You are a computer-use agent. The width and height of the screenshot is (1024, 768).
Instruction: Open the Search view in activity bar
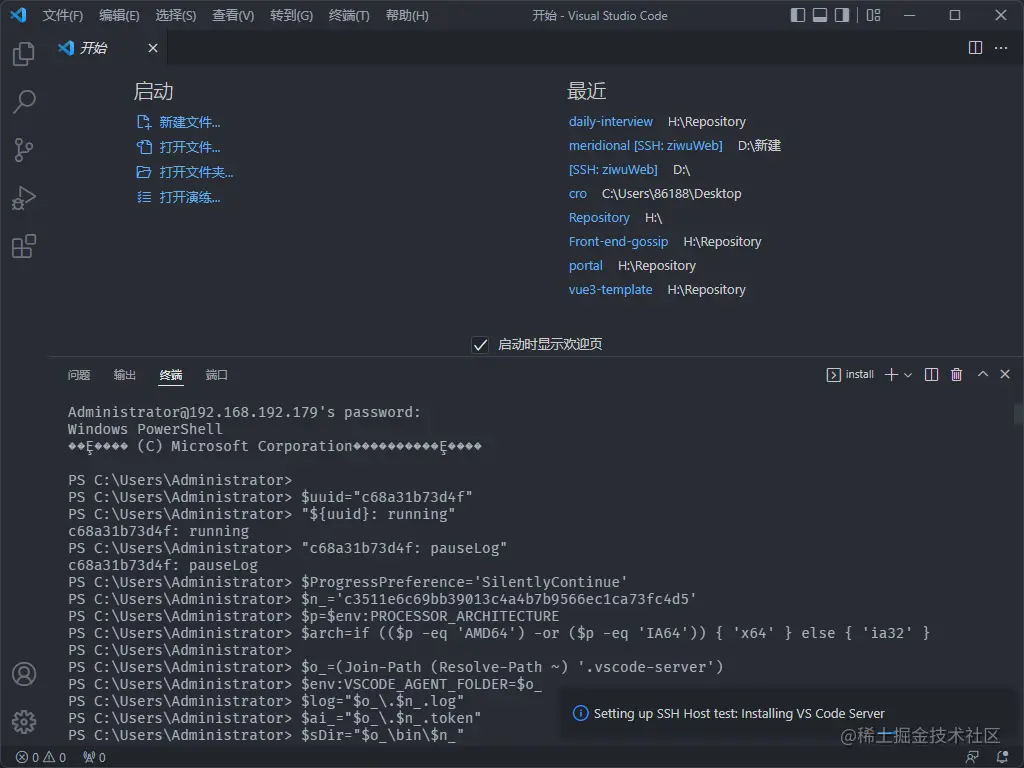click(24, 102)
